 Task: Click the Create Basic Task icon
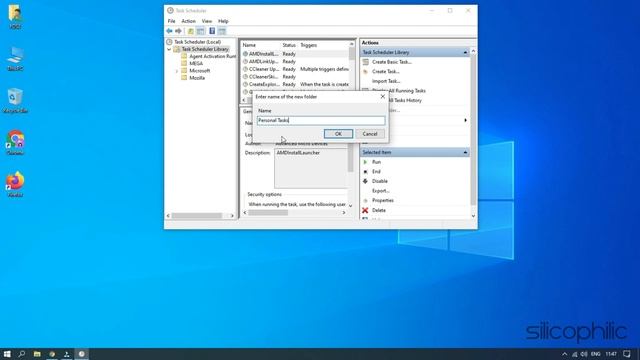pyautogui.click(x=365, y=62)
